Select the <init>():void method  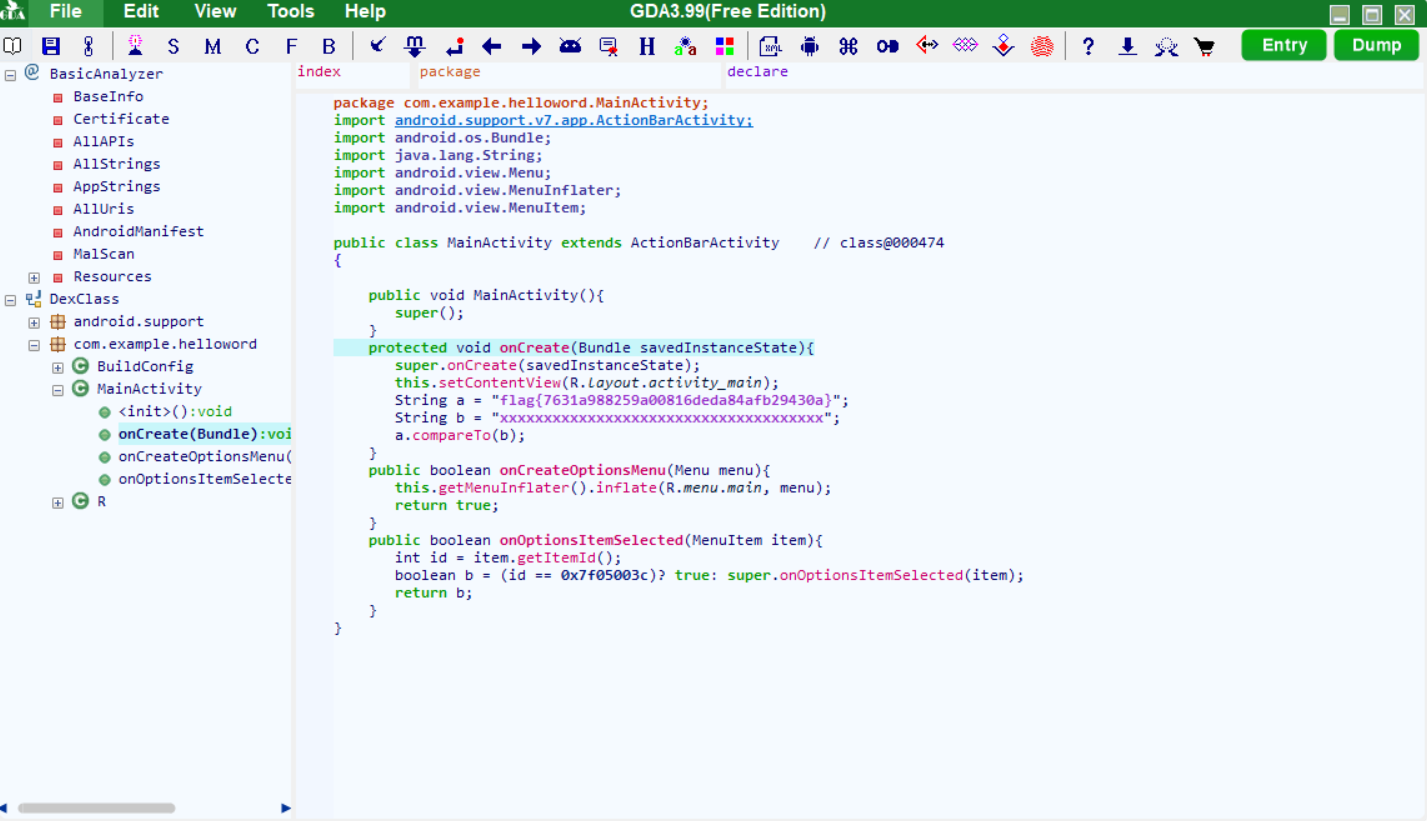175,412
